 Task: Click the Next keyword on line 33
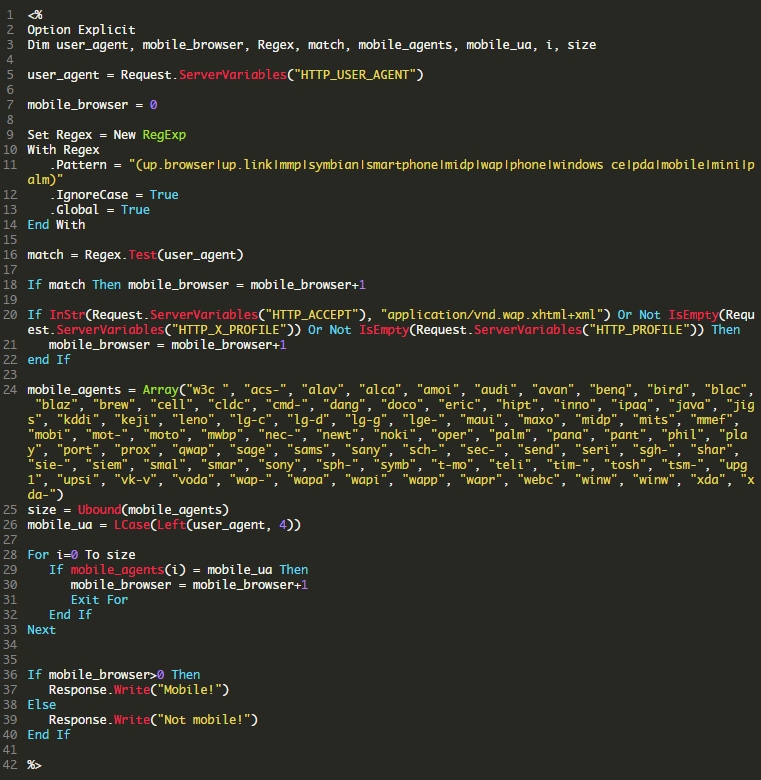pyautogui.click(x=41, y=630)
